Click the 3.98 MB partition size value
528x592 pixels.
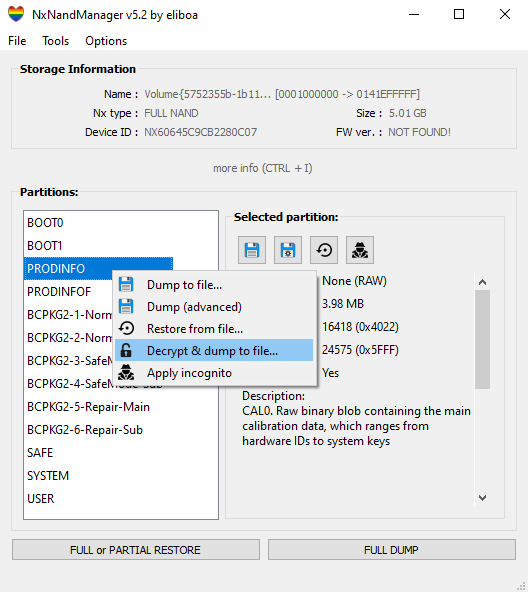click(343, 304)
